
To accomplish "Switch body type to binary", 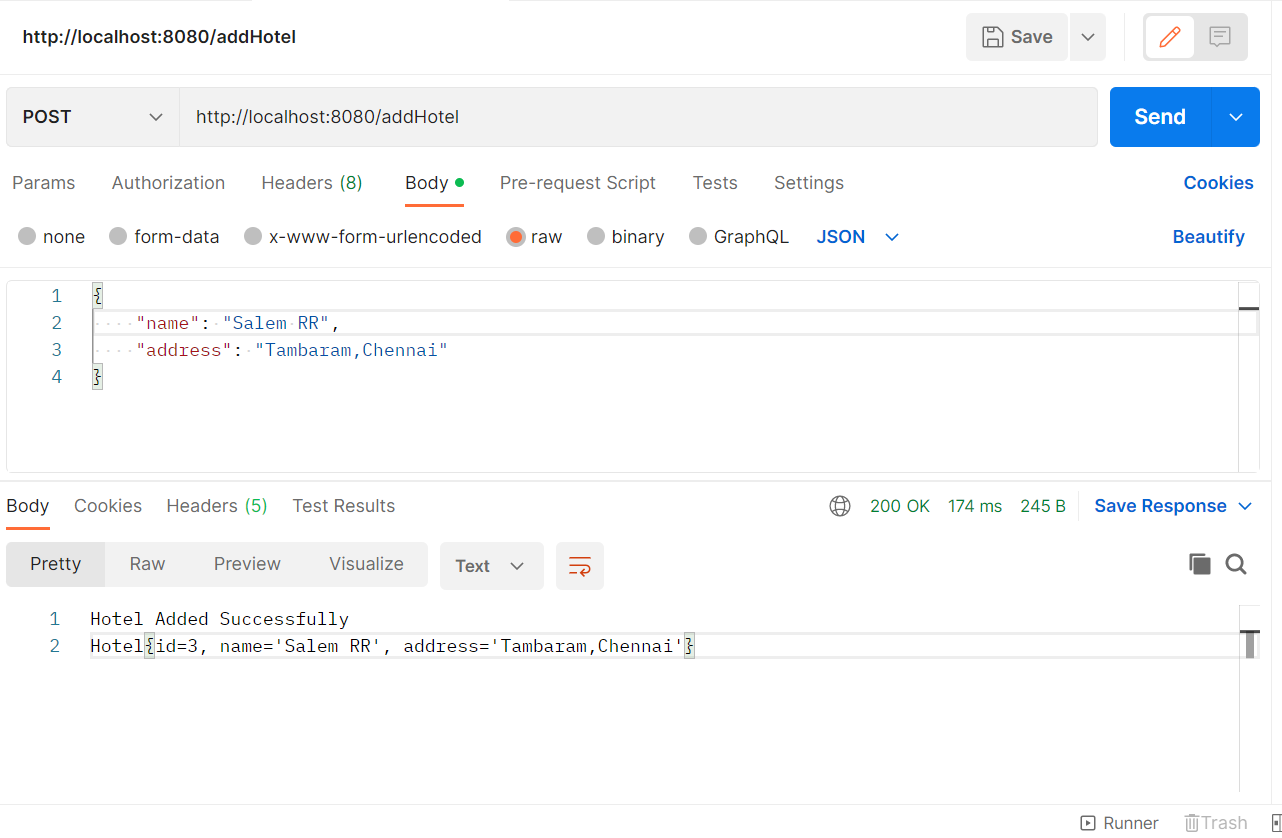I will (x=625, y=236).
